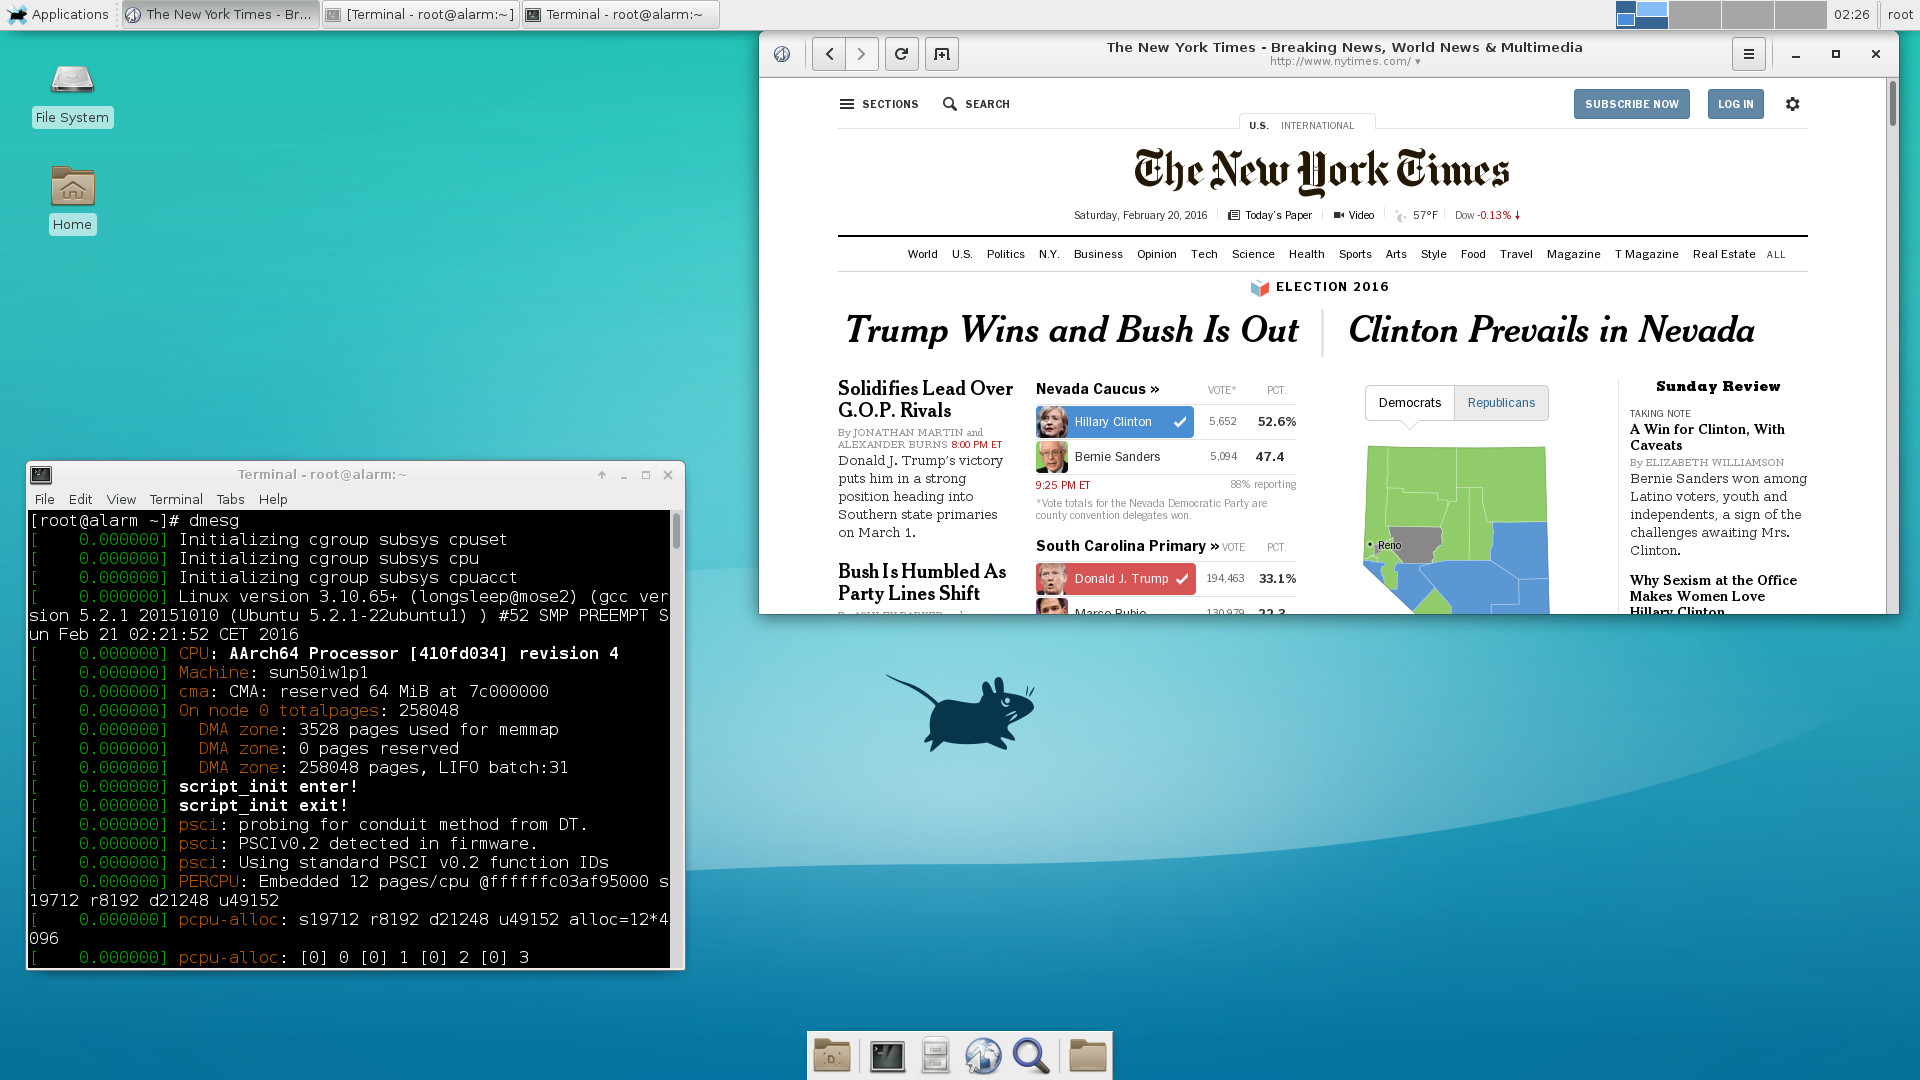Click the terminal keep-above arrow button
Viewport: 1920px width, 1080px height.
(602, 475)
